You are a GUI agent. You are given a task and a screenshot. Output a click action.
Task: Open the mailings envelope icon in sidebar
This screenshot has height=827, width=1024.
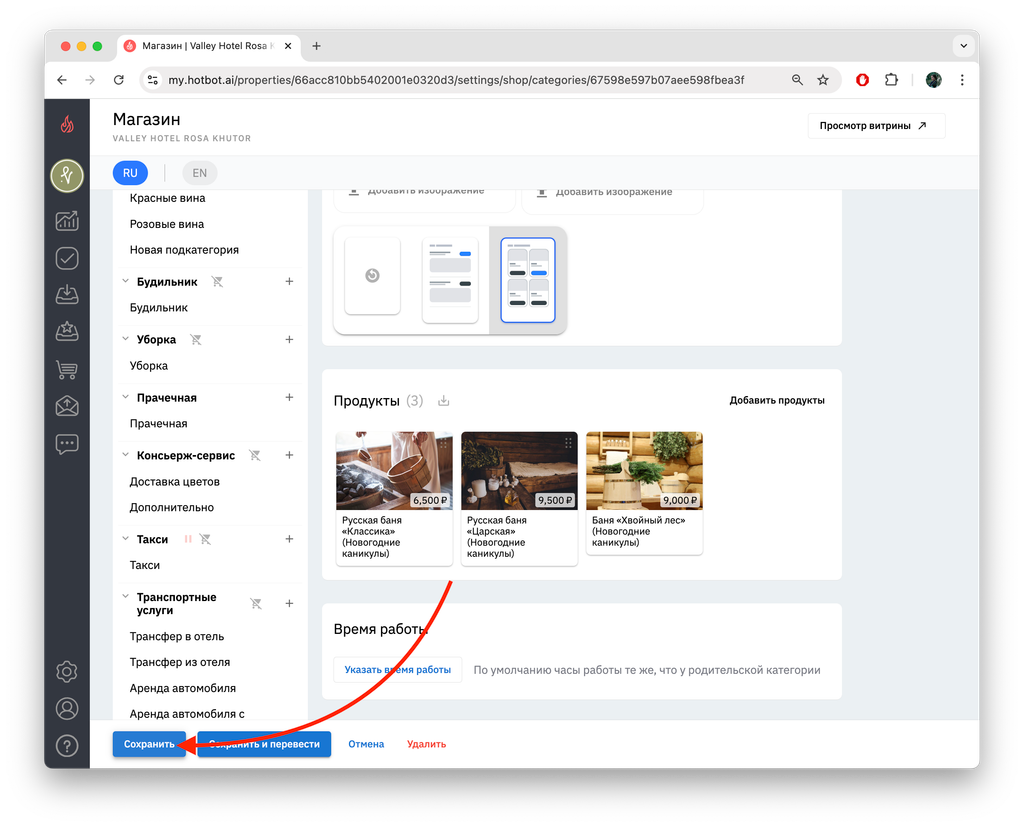(x=67, y=406)
